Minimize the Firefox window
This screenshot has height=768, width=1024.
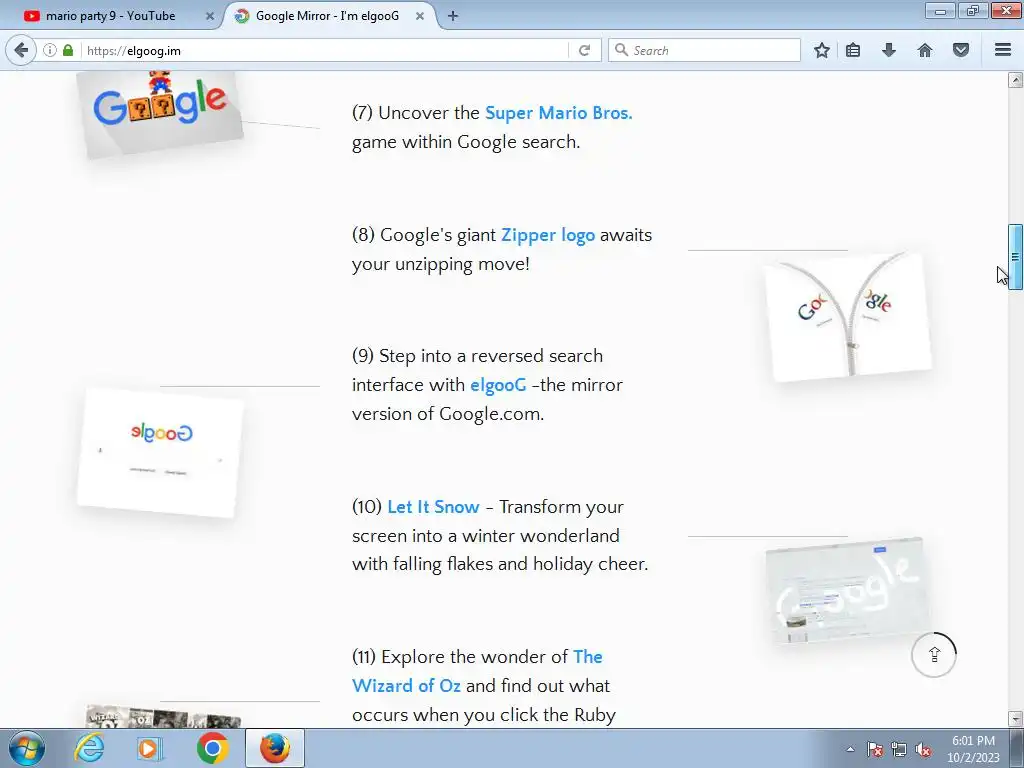point(940,10)
